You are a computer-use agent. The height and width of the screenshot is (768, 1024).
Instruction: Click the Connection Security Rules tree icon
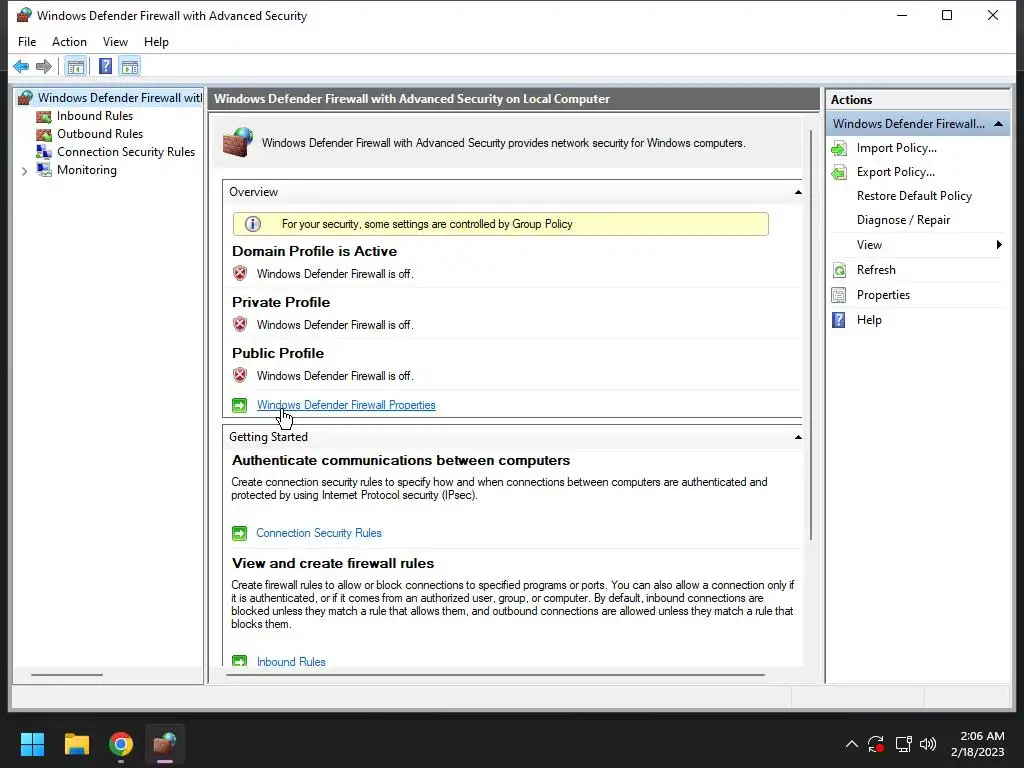click(44, 152)
